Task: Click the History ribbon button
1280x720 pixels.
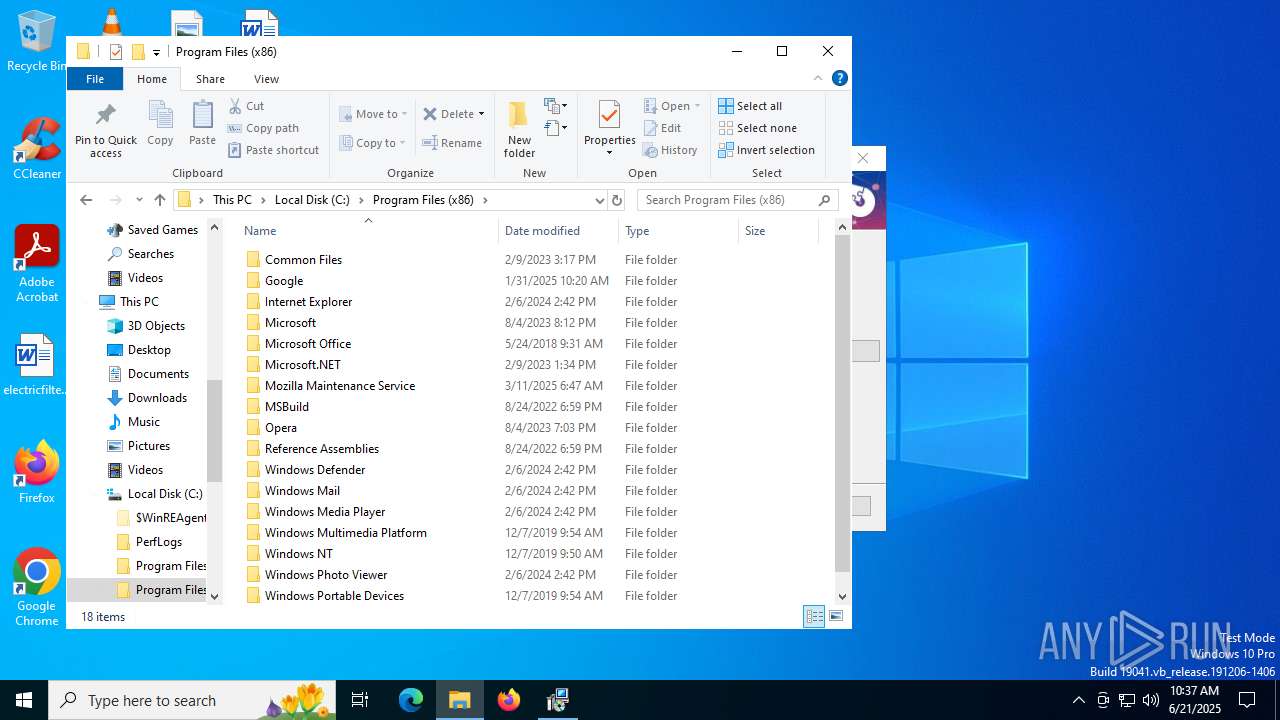Action: tap(670, 150)
